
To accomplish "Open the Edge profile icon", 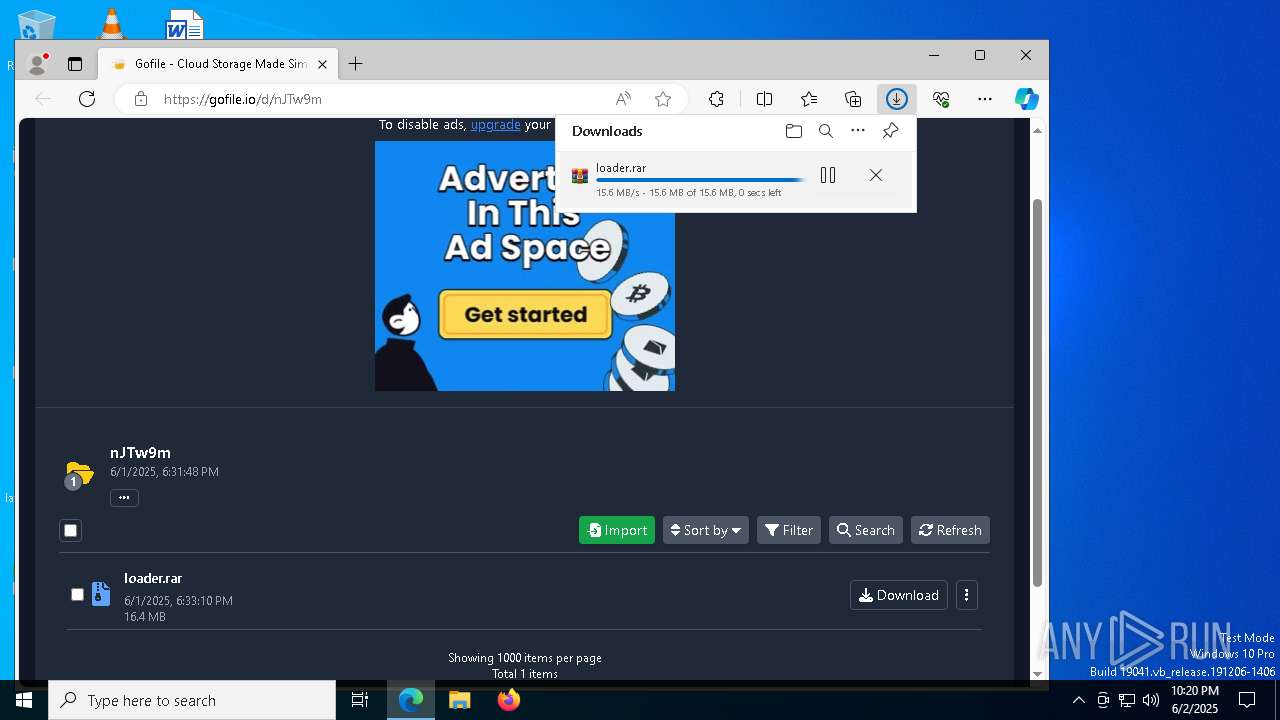I will [x=38, y=64].
